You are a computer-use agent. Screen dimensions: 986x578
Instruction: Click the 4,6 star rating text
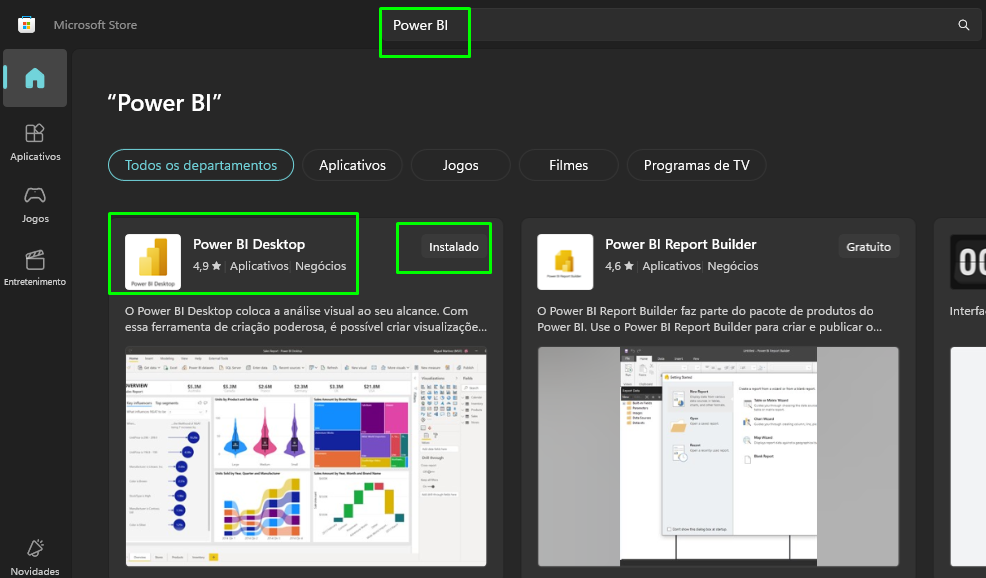click(x=619, y=266)
